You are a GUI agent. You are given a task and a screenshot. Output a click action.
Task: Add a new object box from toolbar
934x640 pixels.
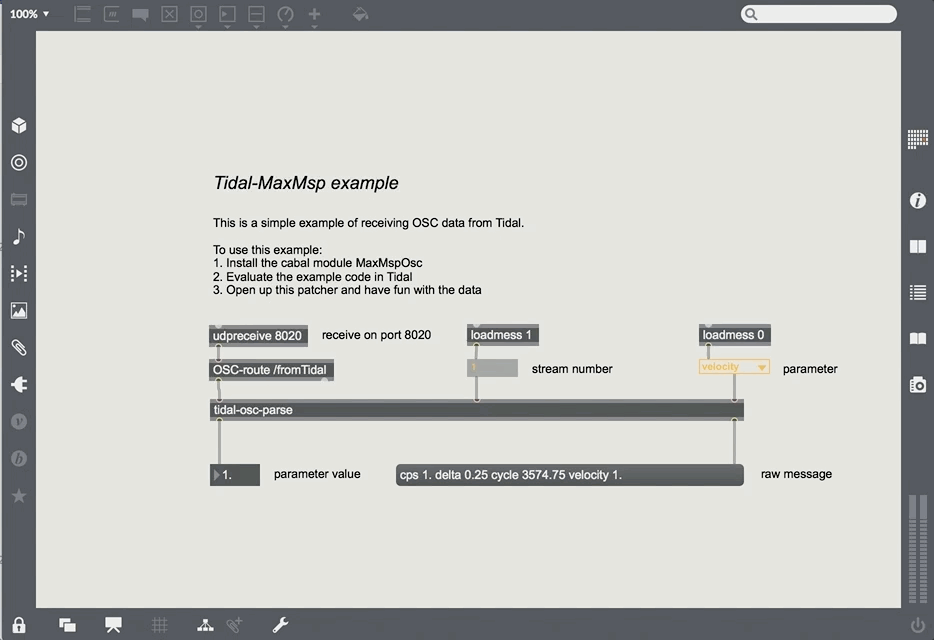coord(83,14)
